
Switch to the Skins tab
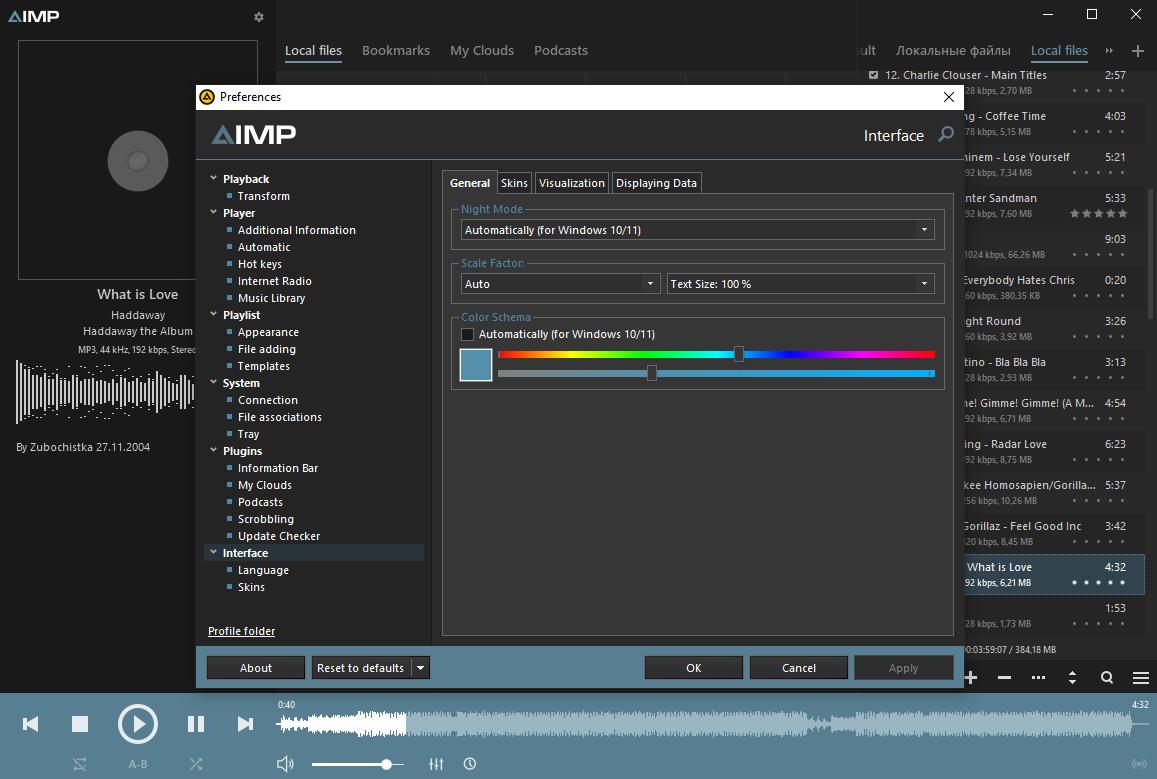point(514,183)
